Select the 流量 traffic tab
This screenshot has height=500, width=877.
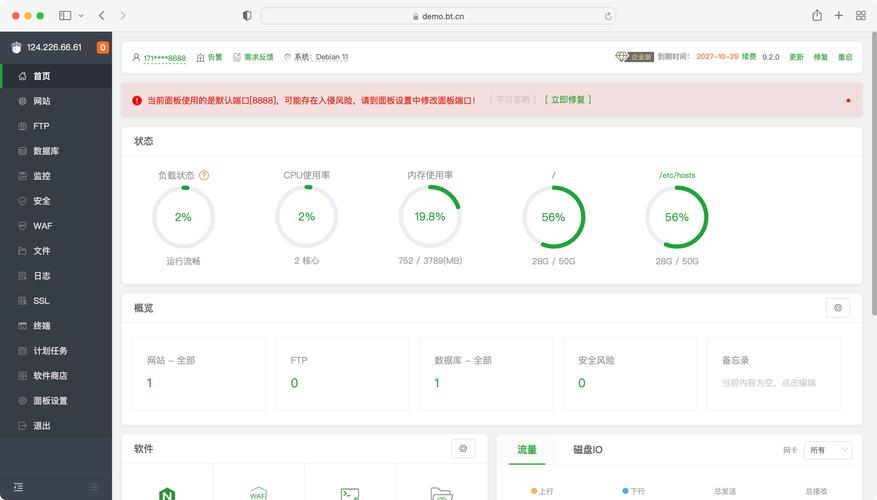point(527,450)
